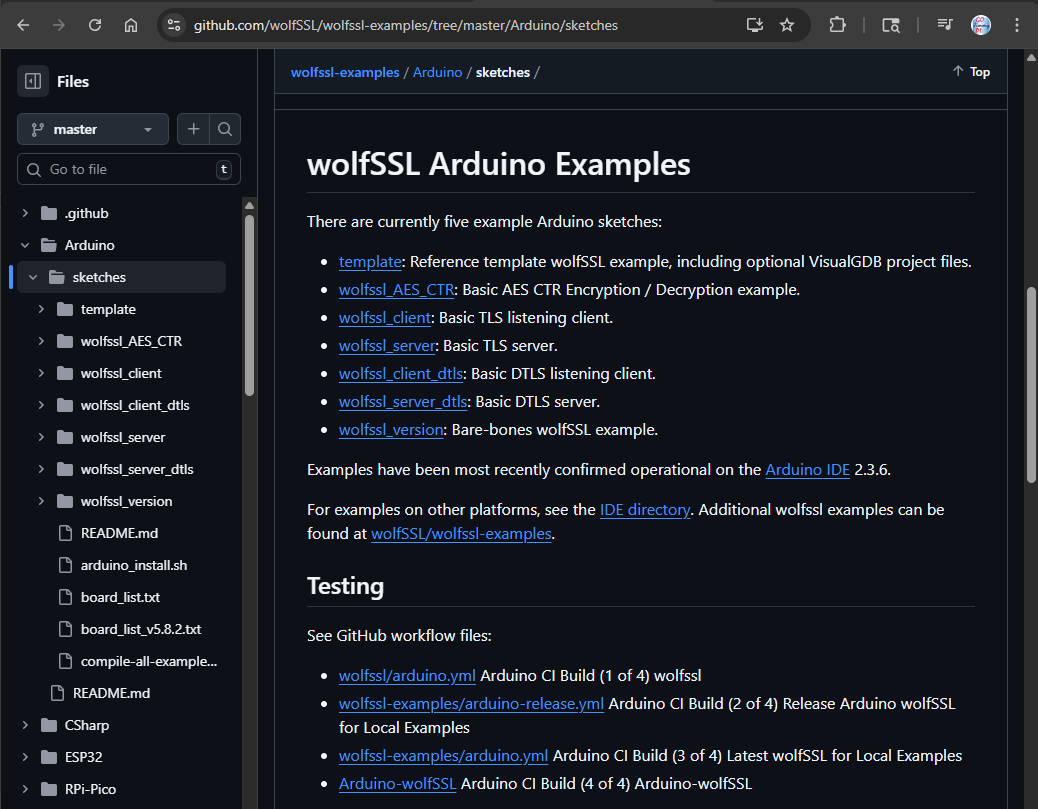Viewport: 1038px width, 809px height.
Task: Expand the ESP32 folder
Action: (x=25, y=757)
